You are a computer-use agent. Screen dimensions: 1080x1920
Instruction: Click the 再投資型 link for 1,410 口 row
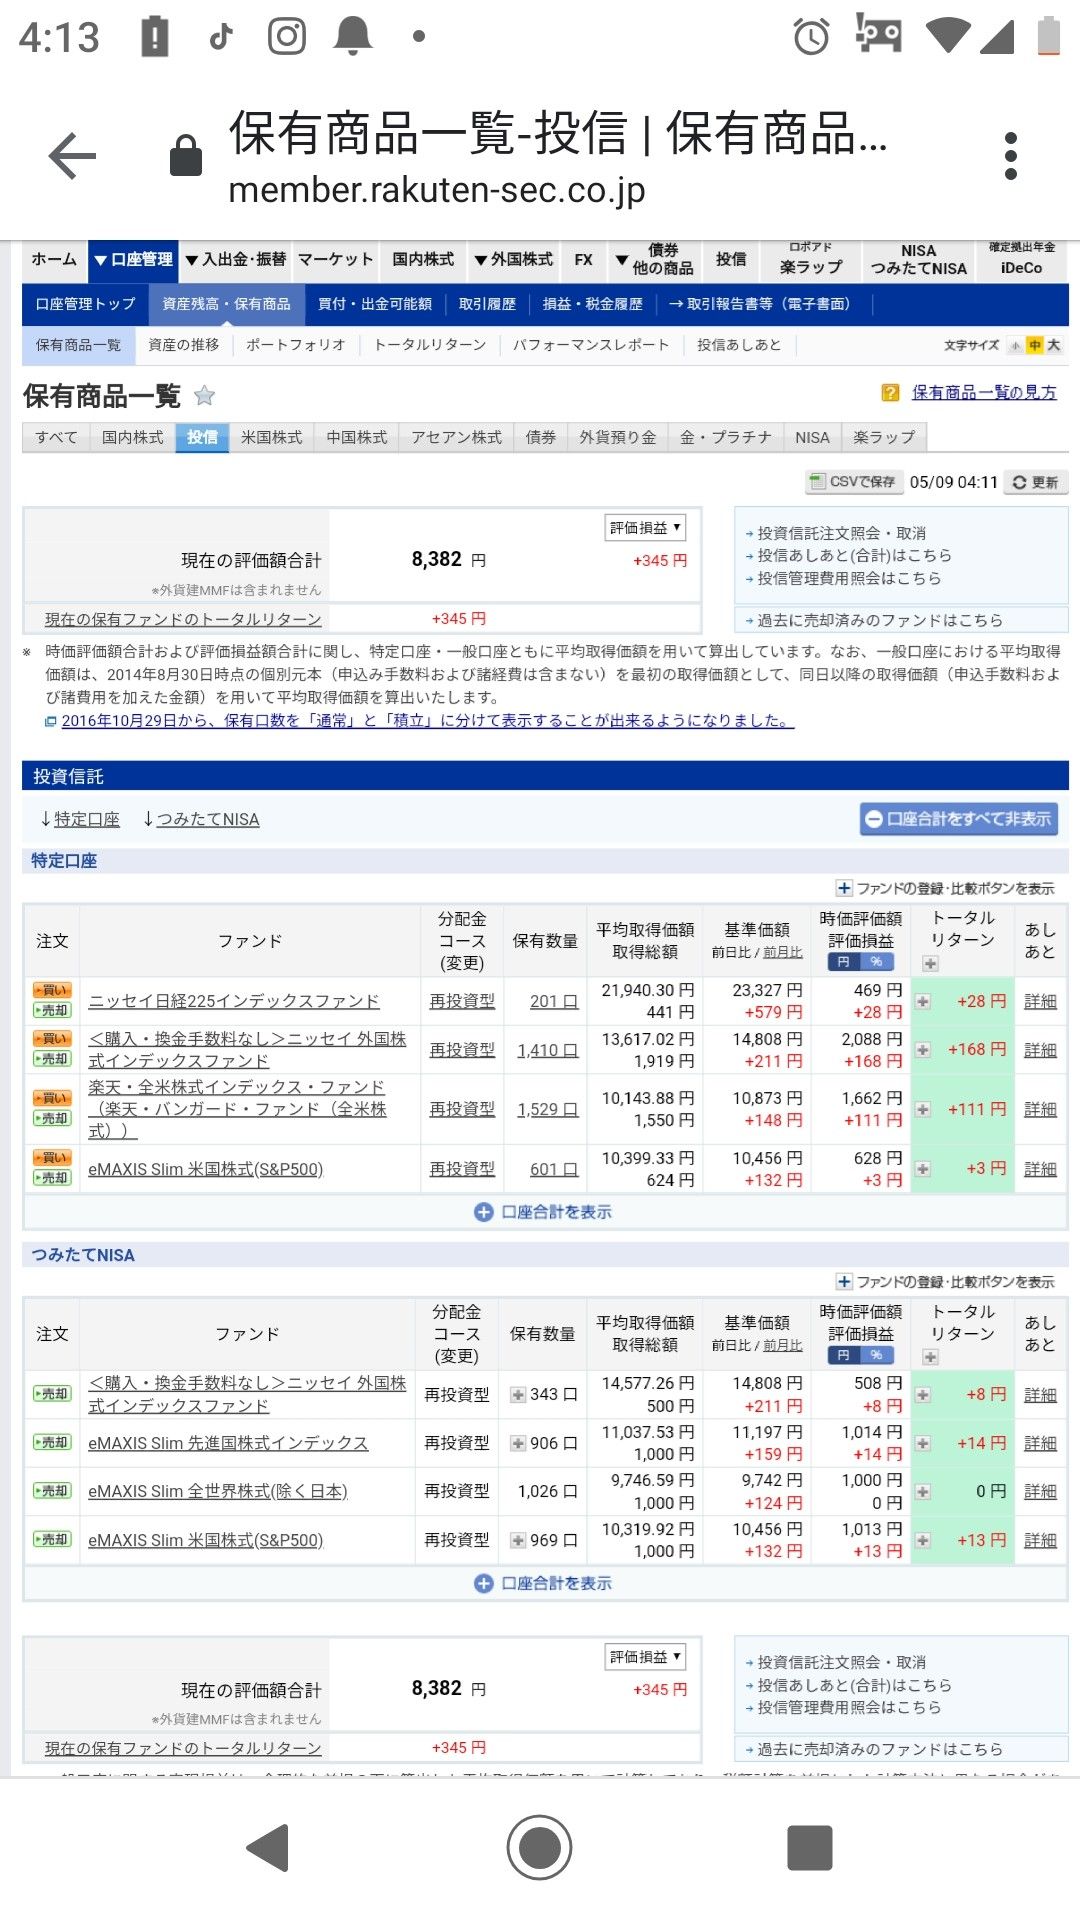point(462,1050)
